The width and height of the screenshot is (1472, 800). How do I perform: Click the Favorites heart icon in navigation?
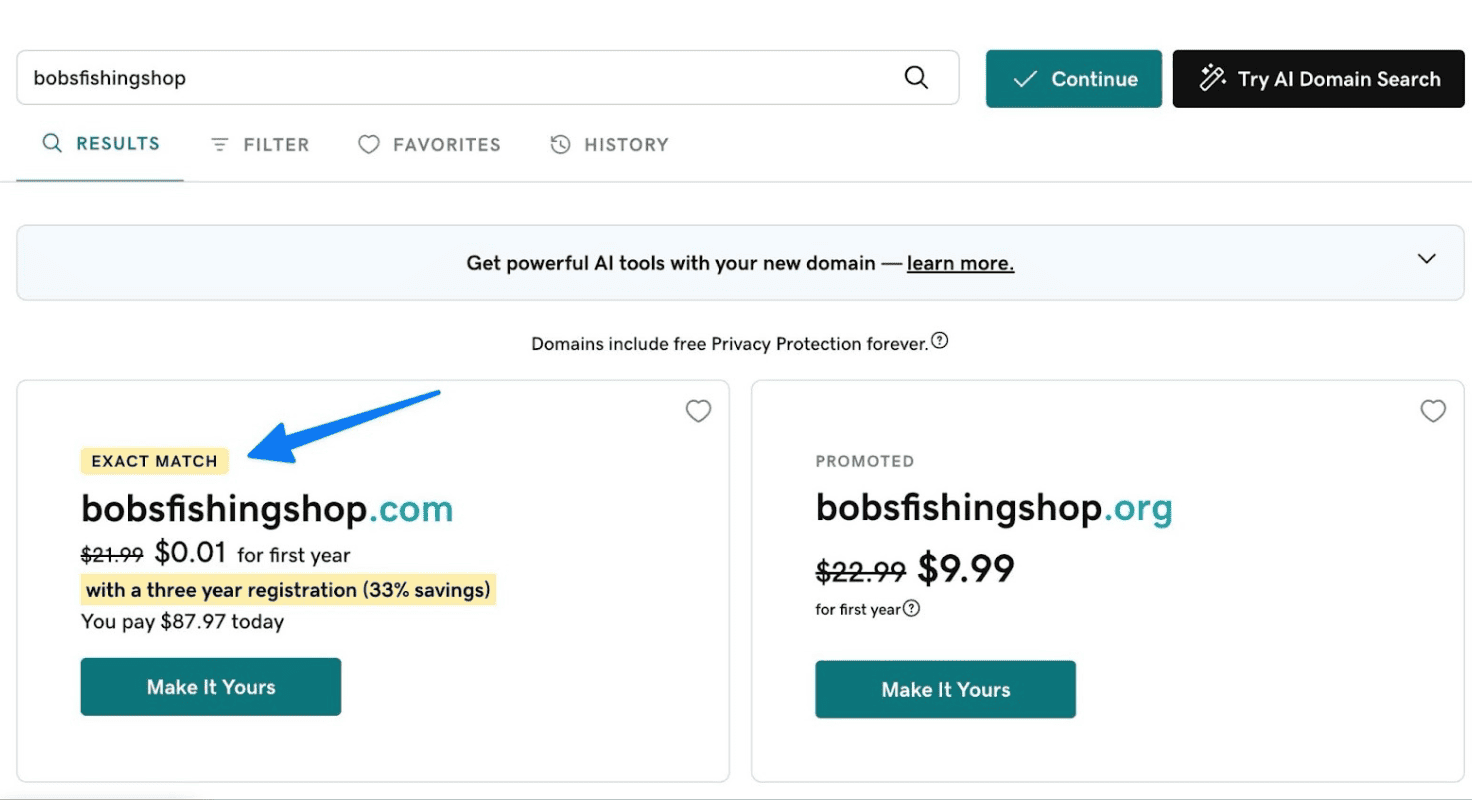click(x=368, y=143)
